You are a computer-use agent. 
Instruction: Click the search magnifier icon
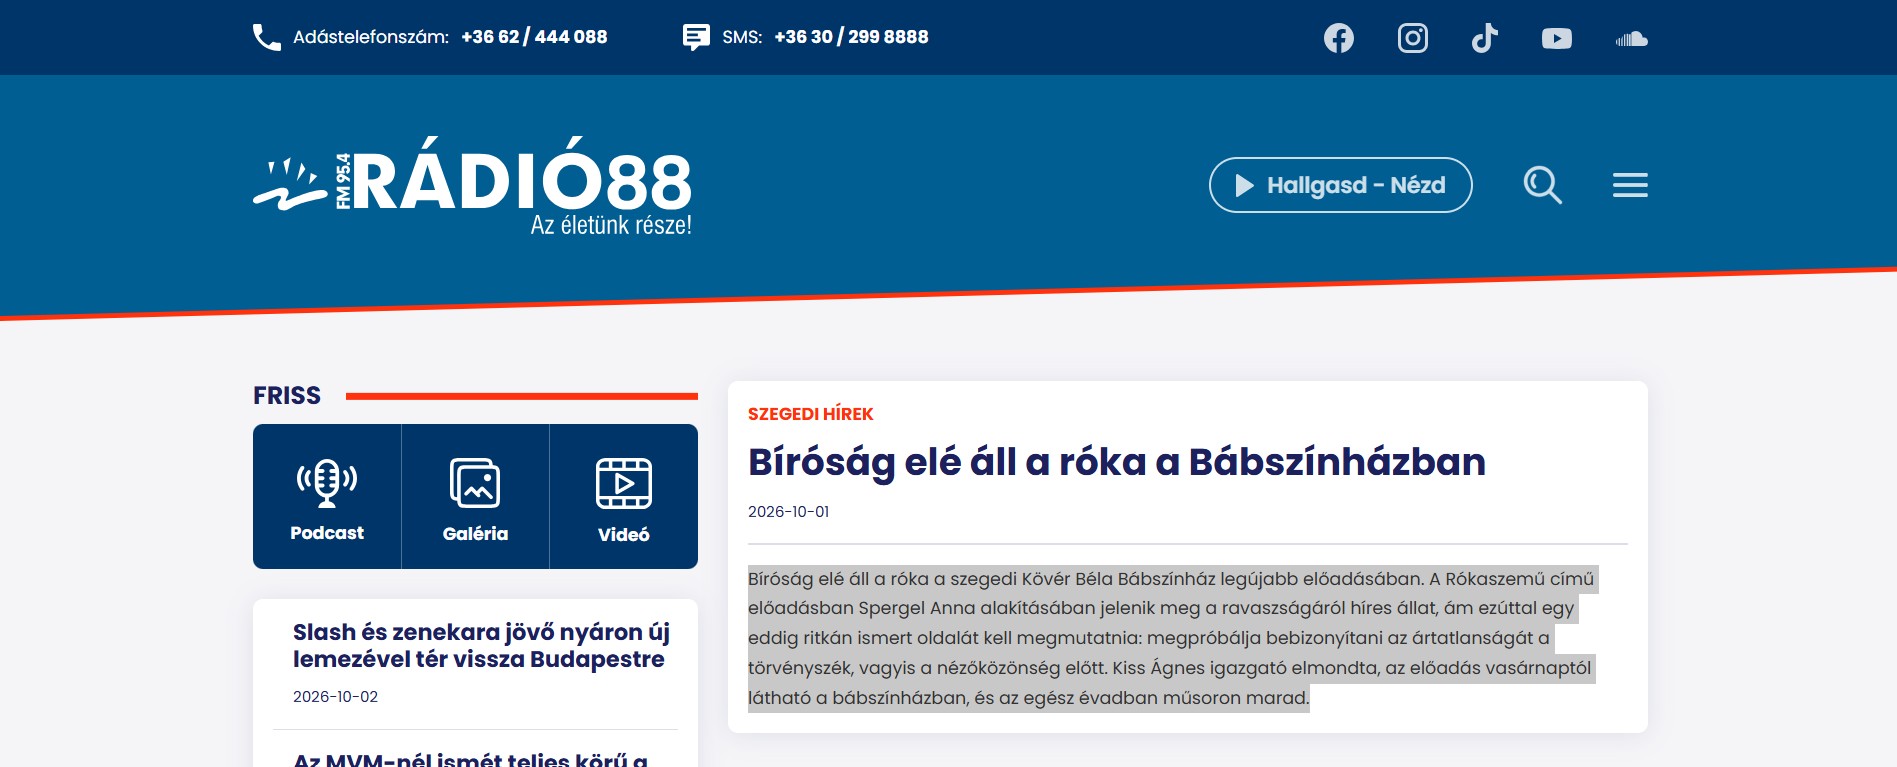1542,185
